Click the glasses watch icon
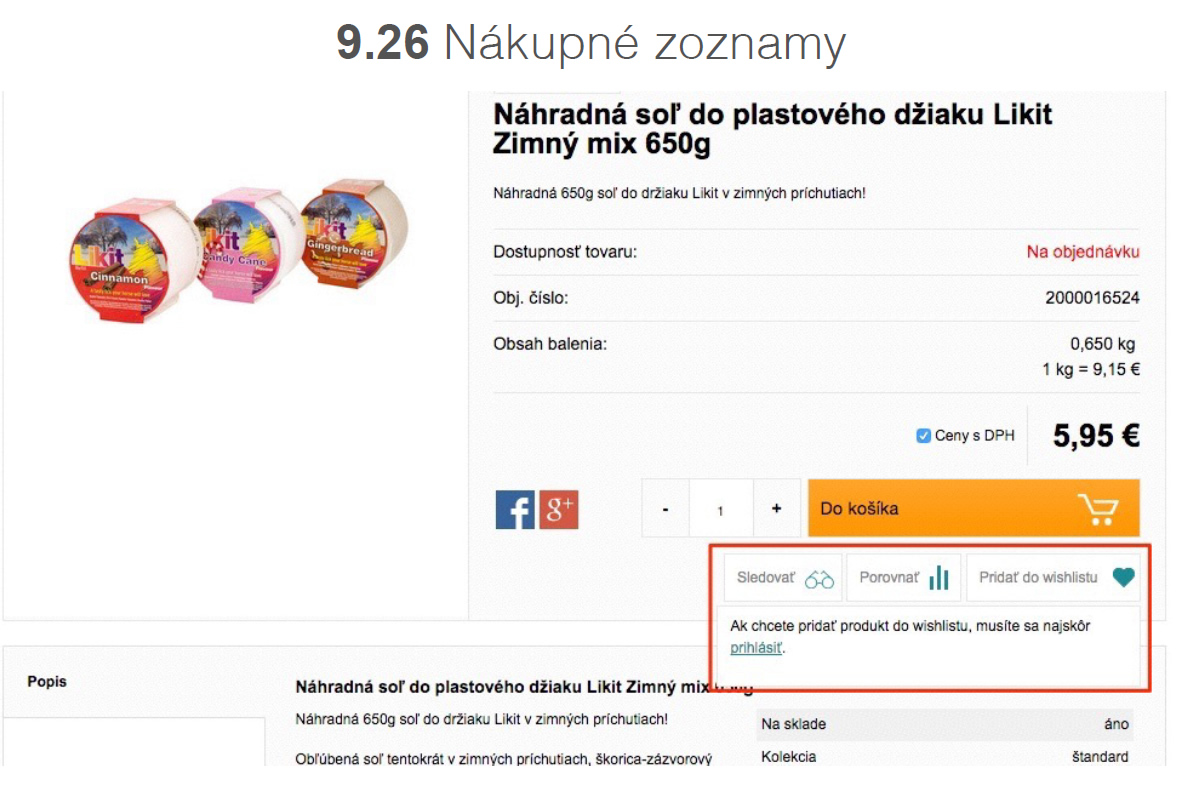The width and height of the screenshot is (1180, 800). point(820,578)
